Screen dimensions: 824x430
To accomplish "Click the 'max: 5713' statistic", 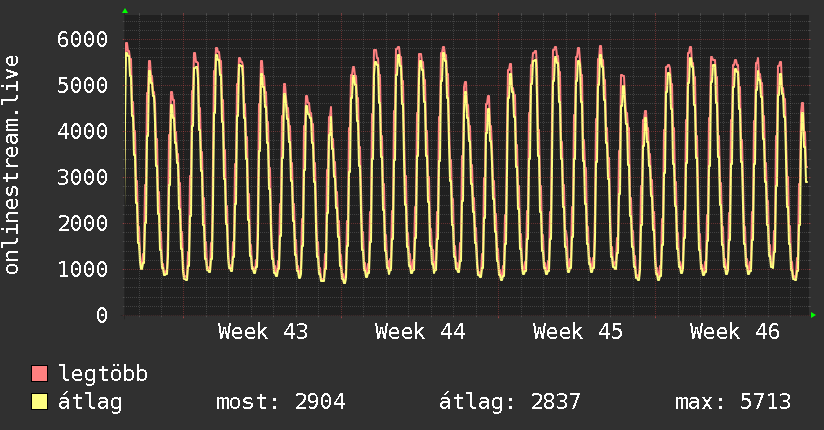I will coord(733,402).
